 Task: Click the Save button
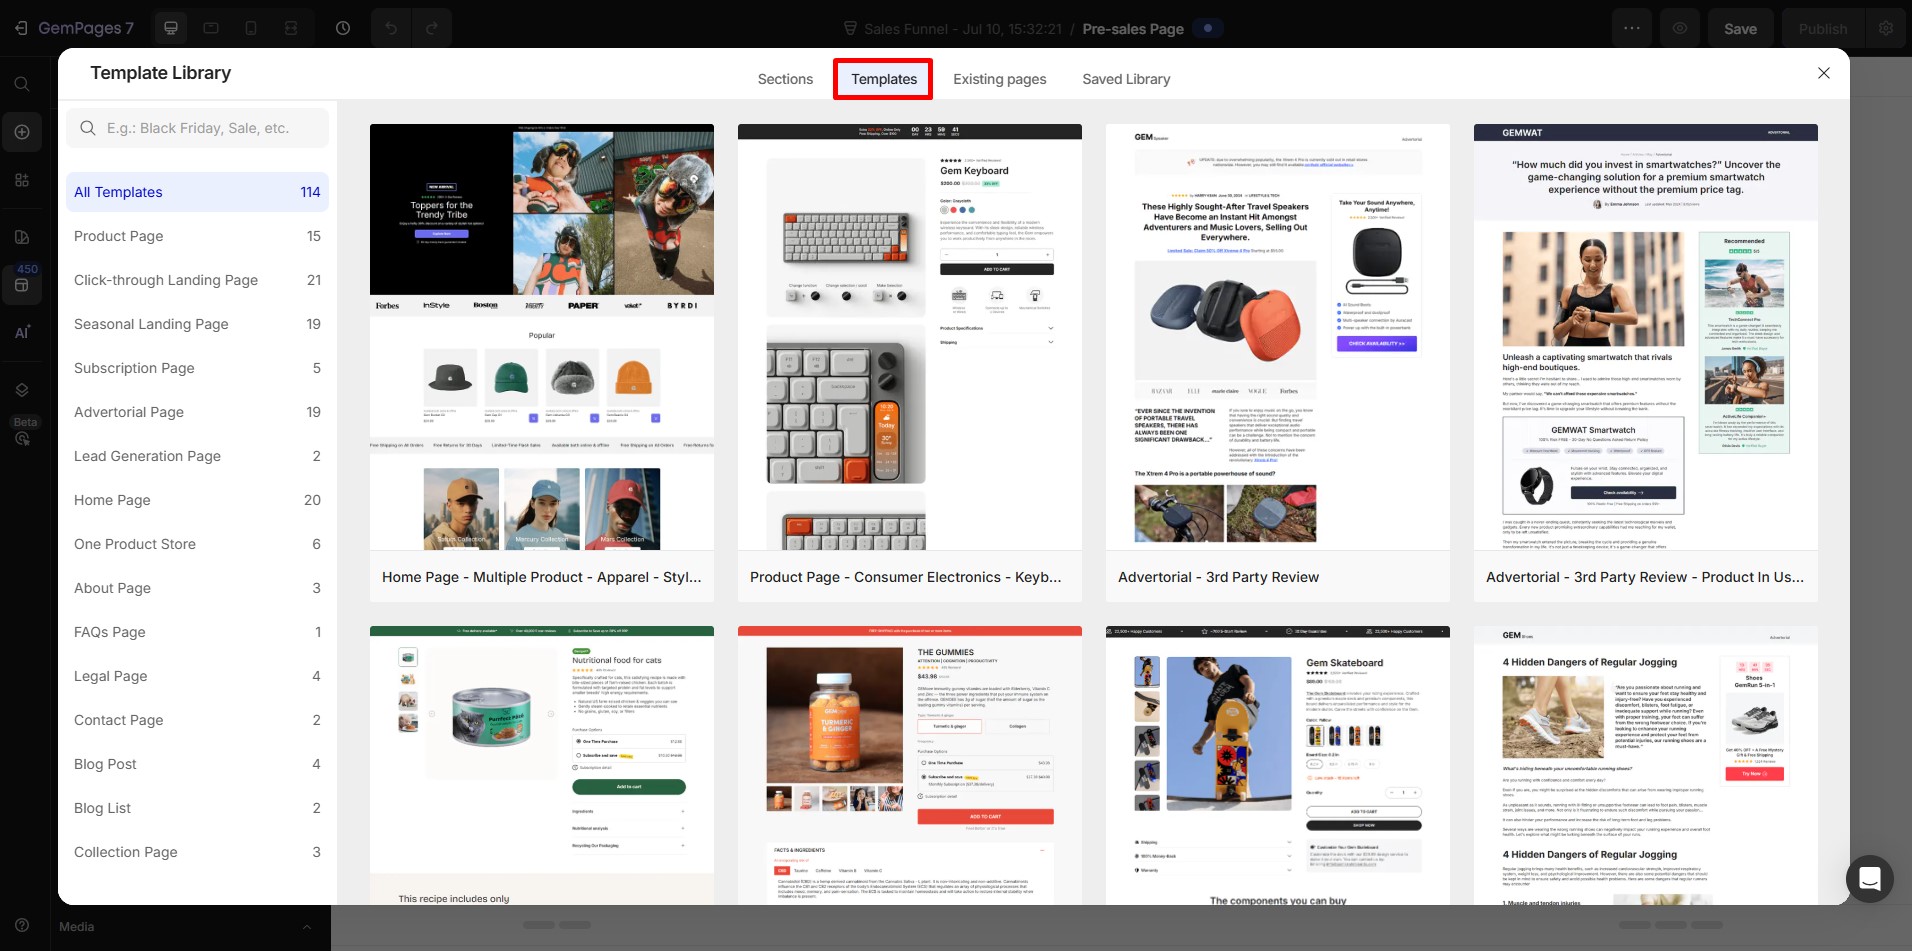1741,28
